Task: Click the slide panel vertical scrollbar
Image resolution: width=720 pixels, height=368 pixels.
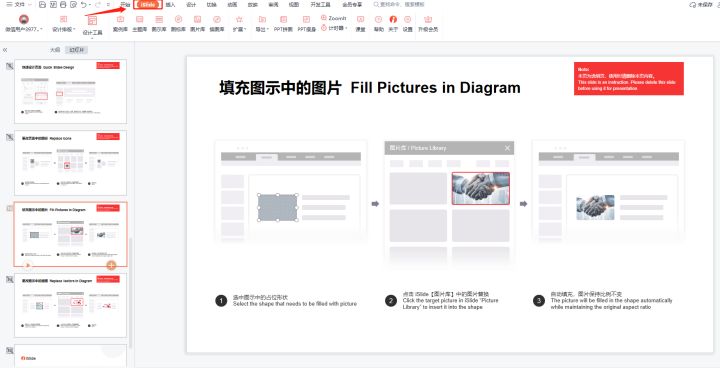Action: point(130,293)
